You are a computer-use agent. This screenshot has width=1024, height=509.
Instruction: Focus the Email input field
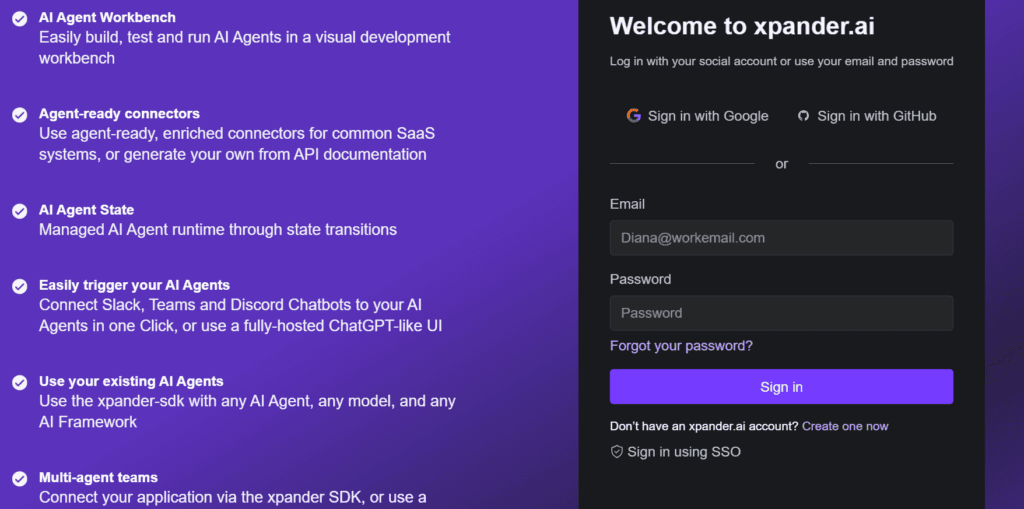[781, 238]
